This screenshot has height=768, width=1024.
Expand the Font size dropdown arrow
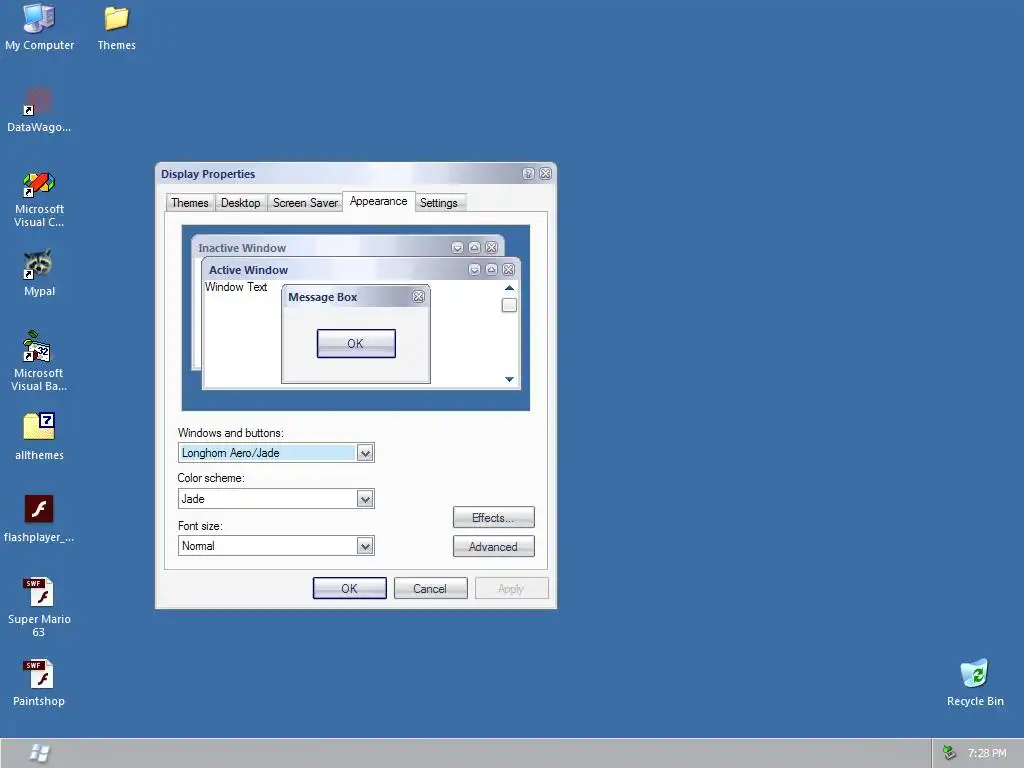click(365, 546)
